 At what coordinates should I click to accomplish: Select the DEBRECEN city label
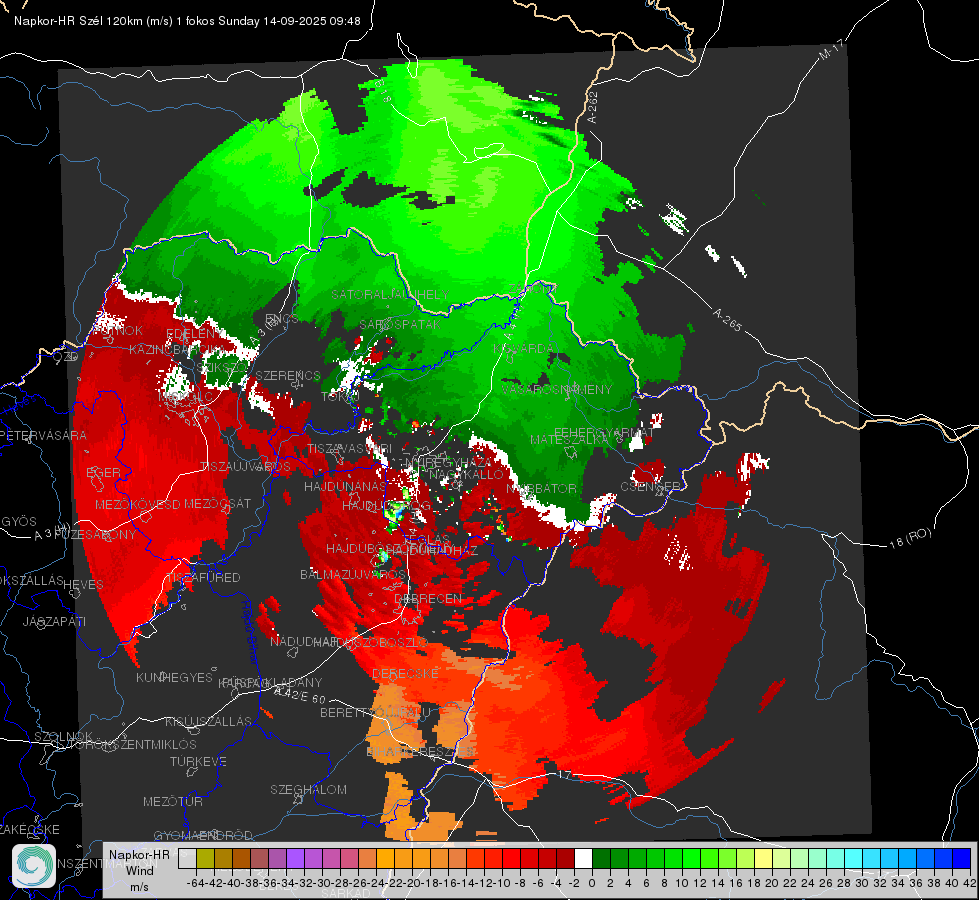tap(428, 598)
